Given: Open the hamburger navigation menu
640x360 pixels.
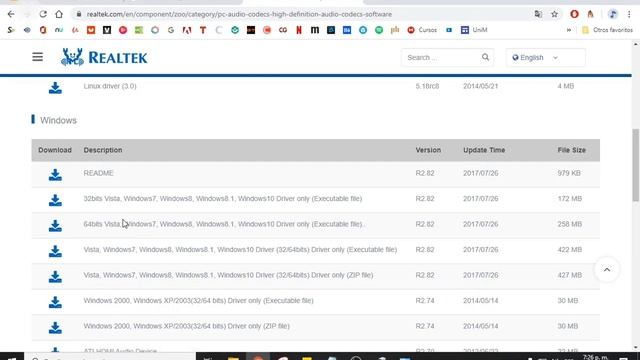Looking at the screenshot, I should tap(38, 57).
